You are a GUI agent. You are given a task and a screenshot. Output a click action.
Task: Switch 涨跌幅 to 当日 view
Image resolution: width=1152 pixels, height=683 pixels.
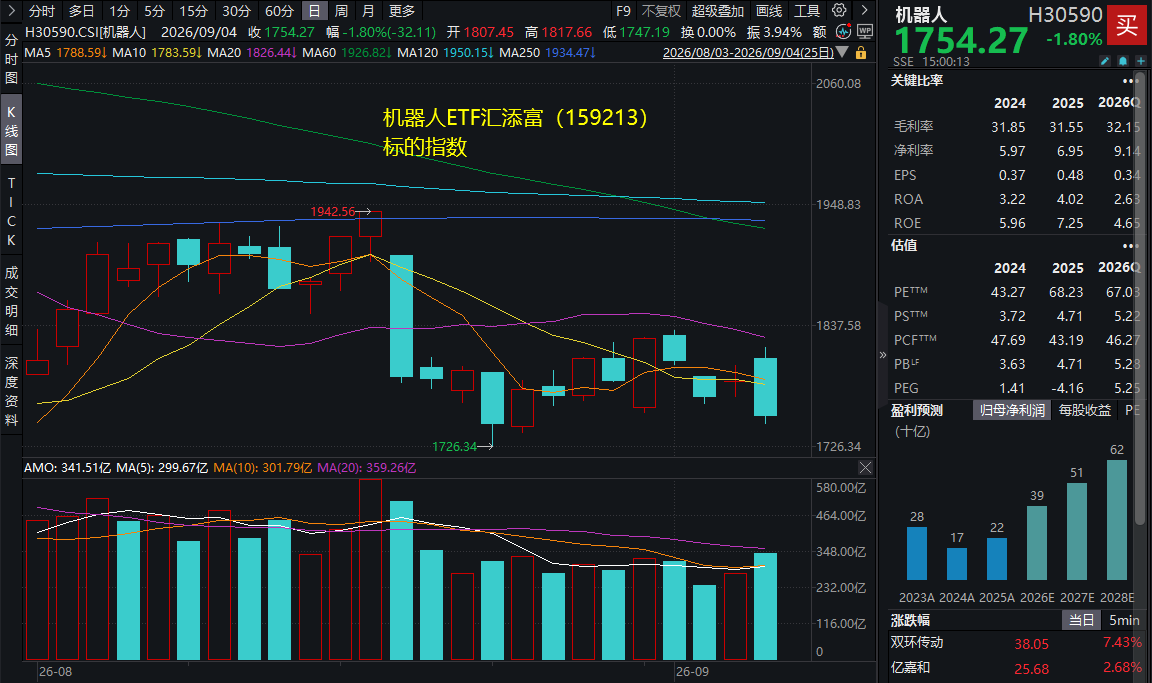1081,620
